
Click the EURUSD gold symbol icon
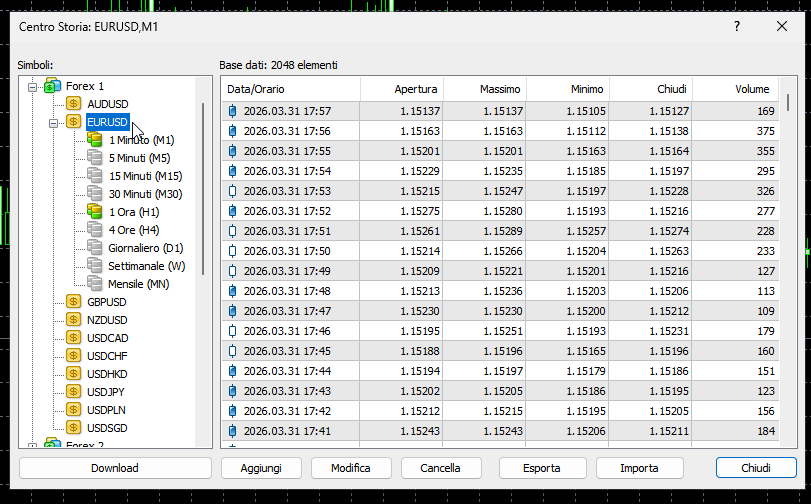tap(73, 122)
